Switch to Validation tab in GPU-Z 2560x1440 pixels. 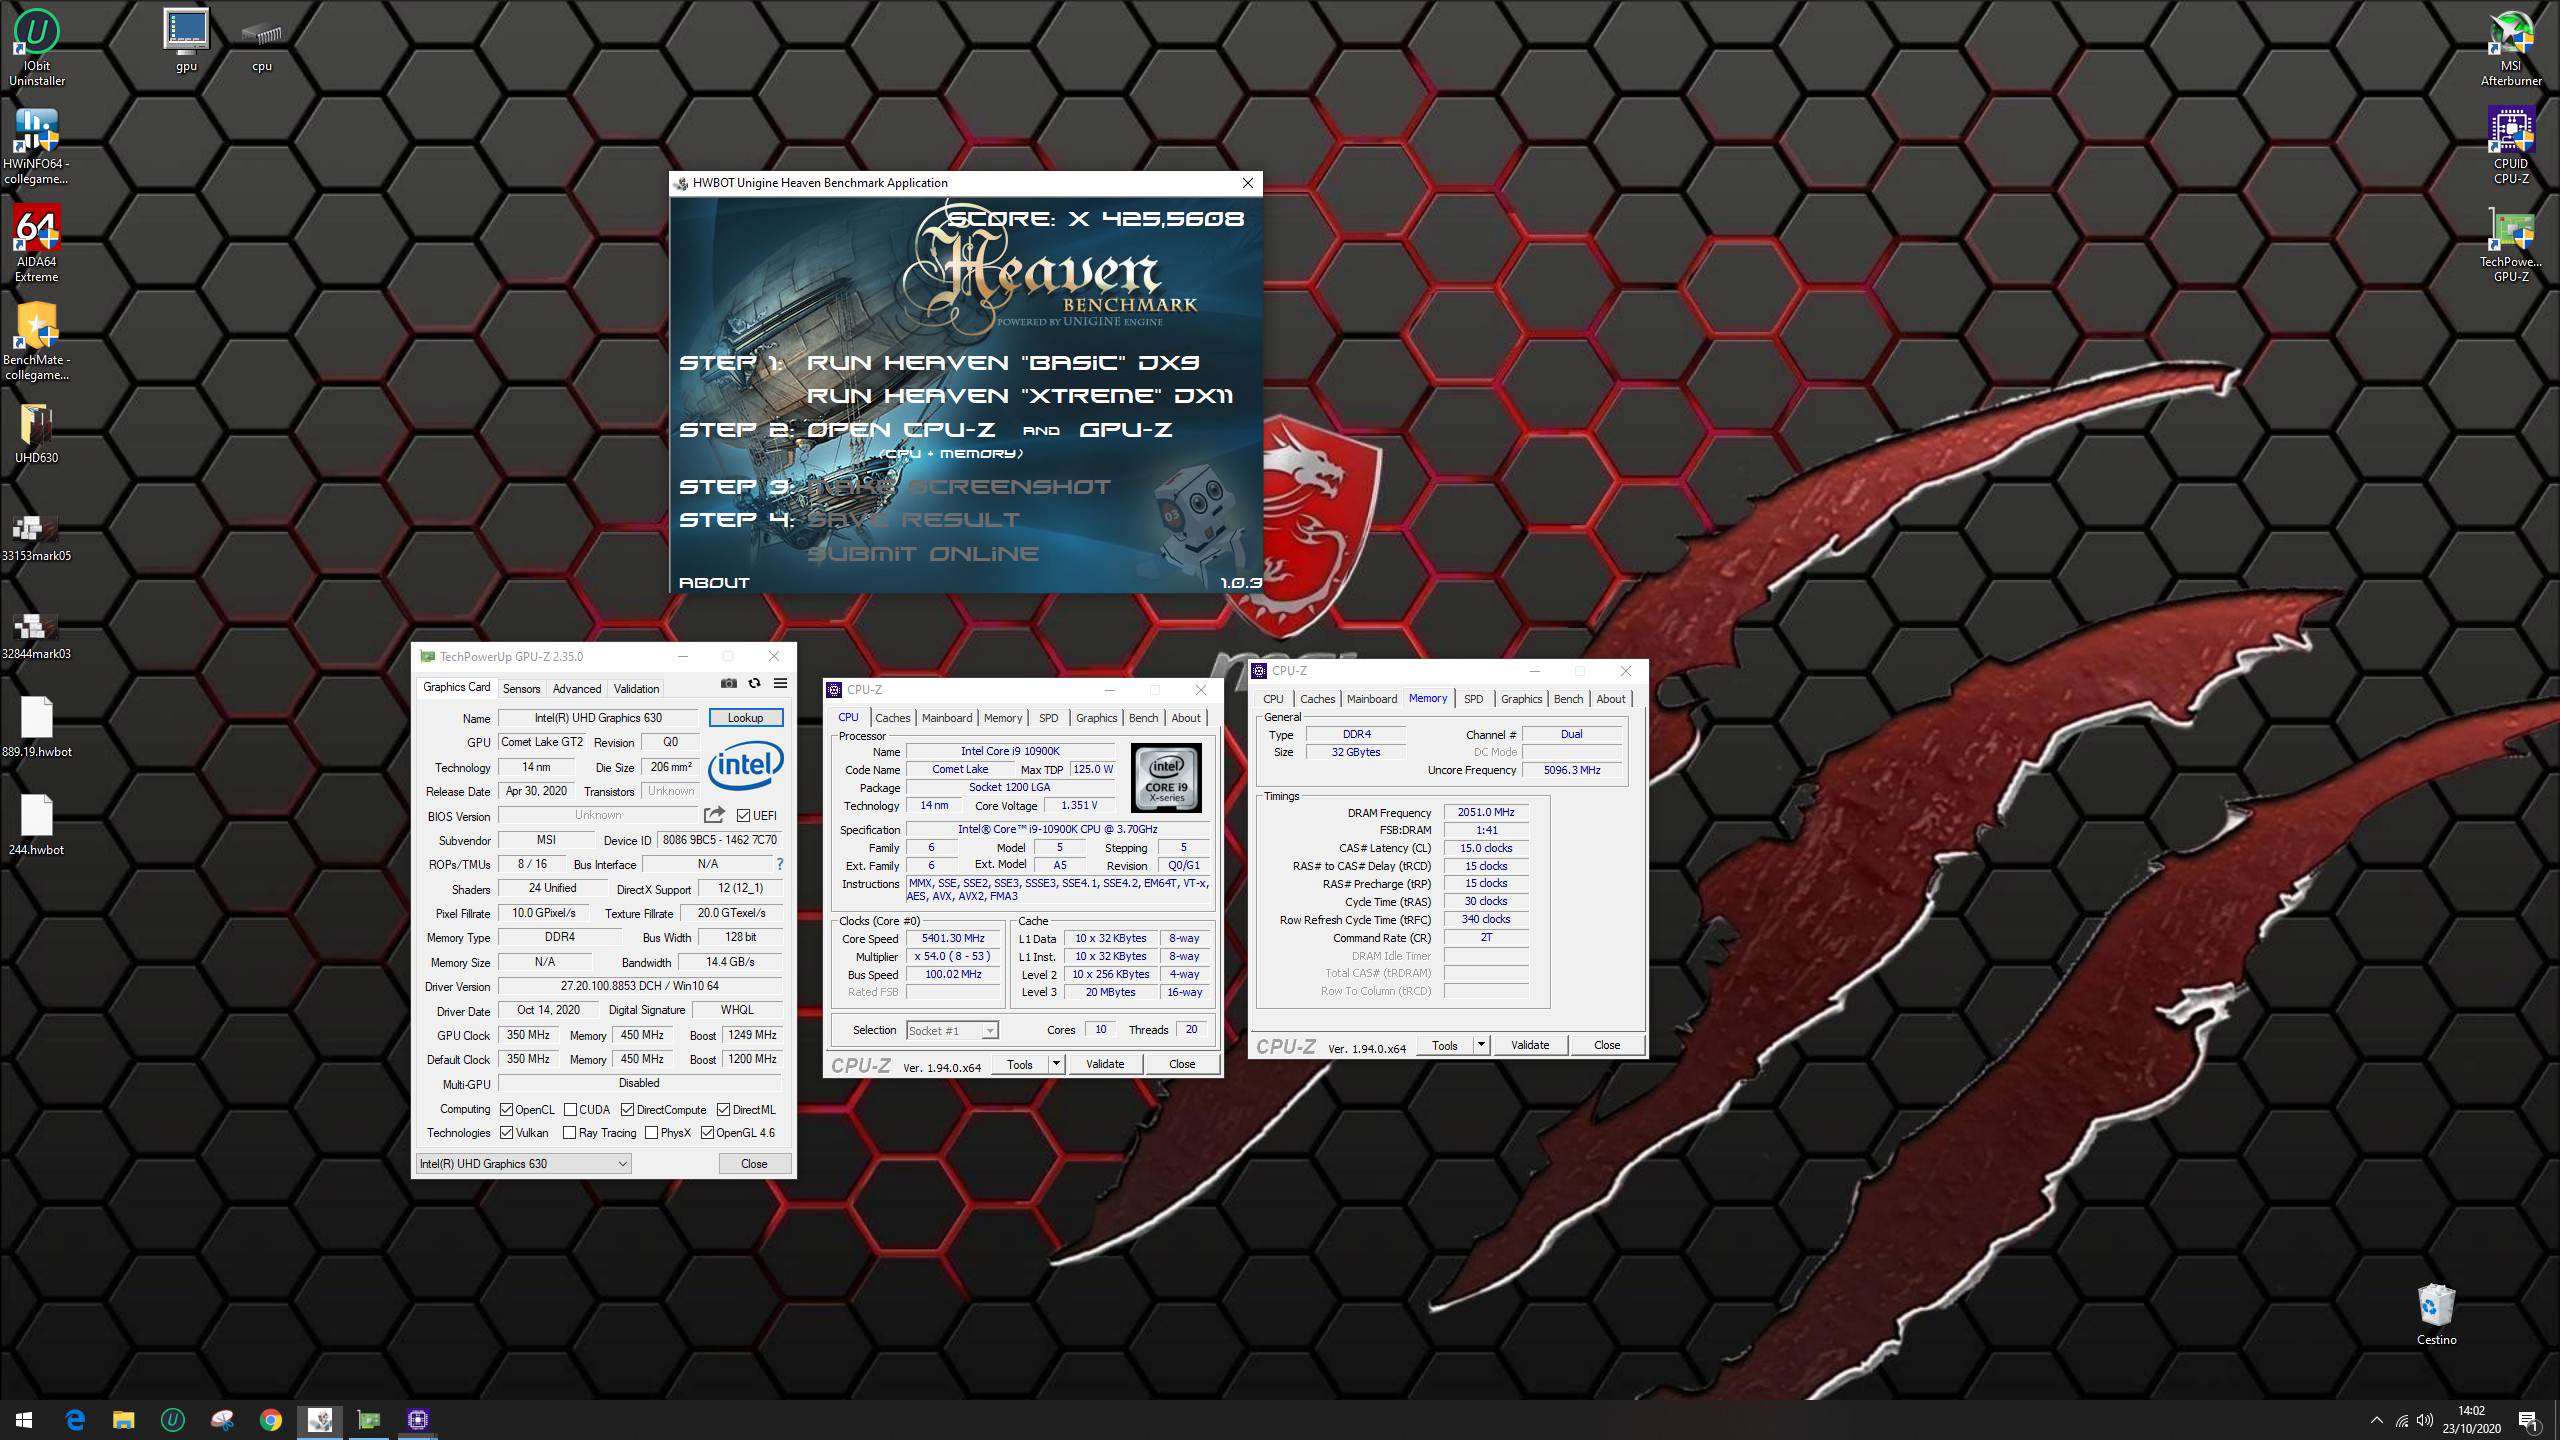pyautogui.click(x=636, y=689)
